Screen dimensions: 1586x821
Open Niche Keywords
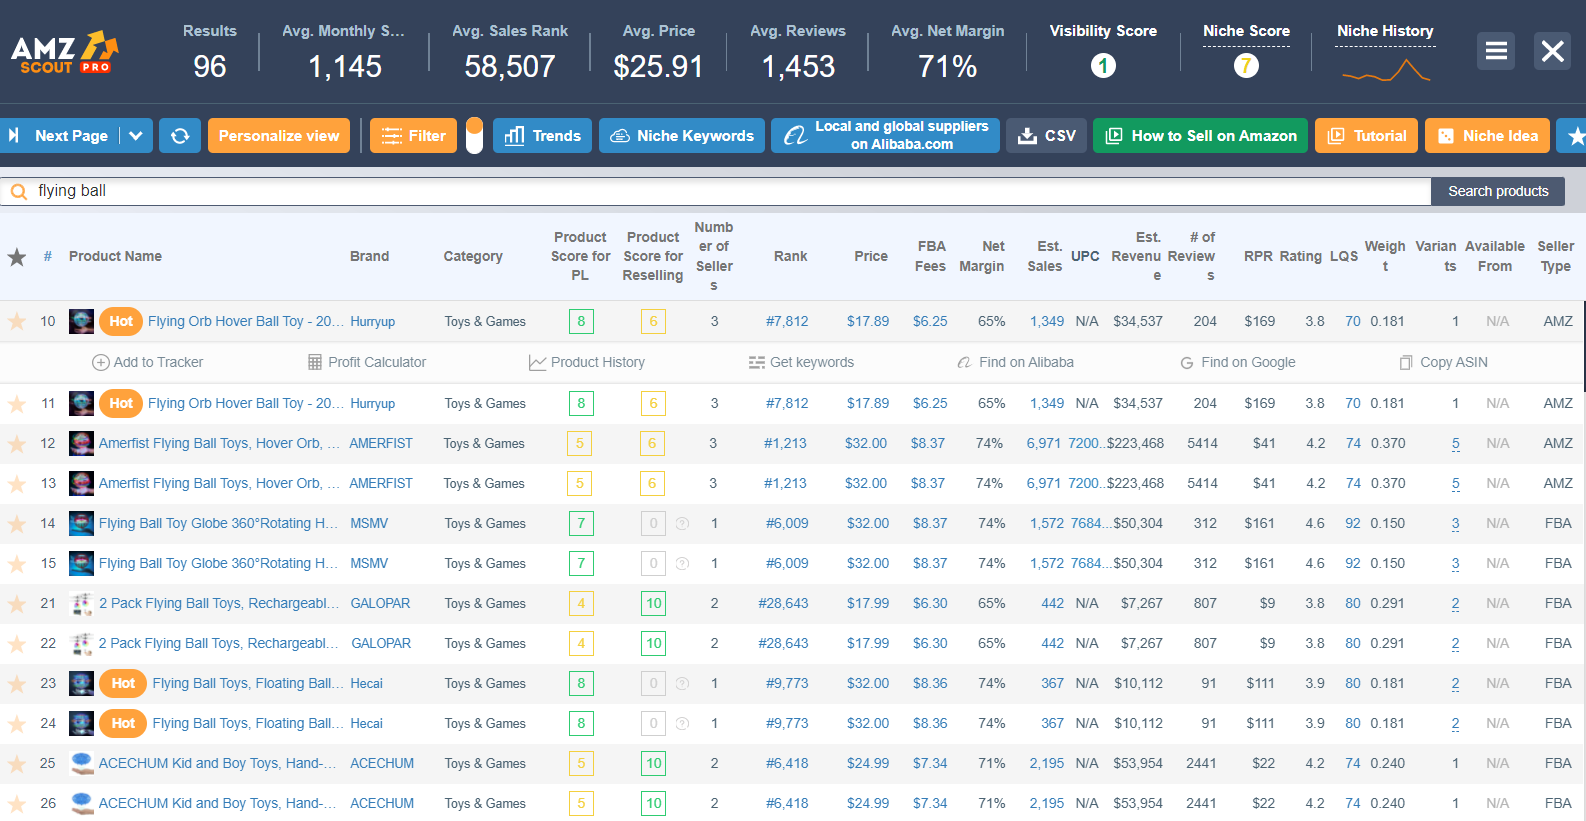(682, 136)
